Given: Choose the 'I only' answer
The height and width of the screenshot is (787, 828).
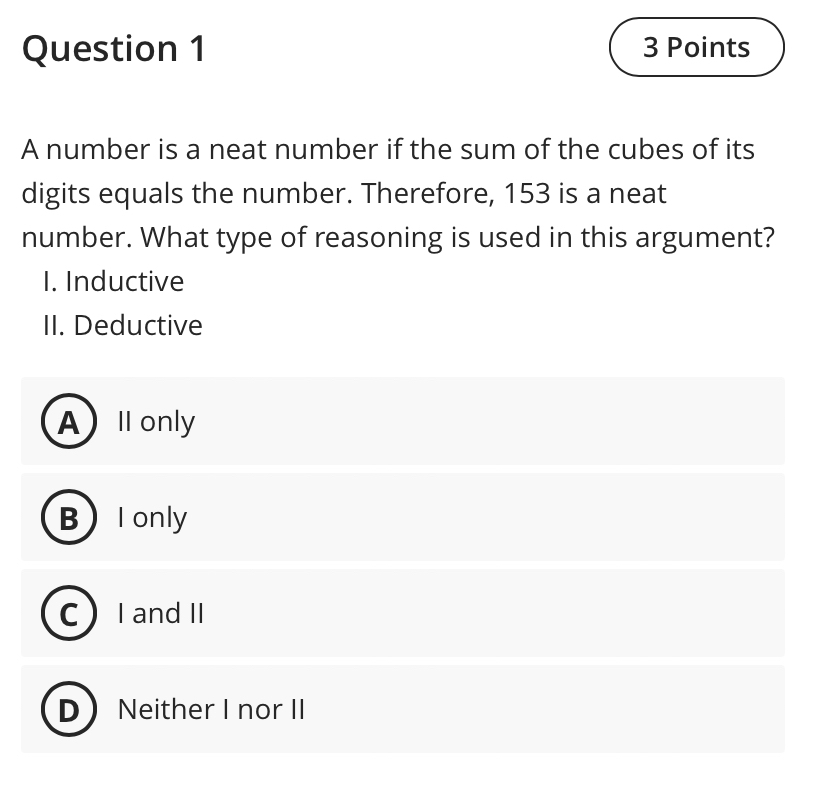Looking at the screenshot, I should click(152, 518).
